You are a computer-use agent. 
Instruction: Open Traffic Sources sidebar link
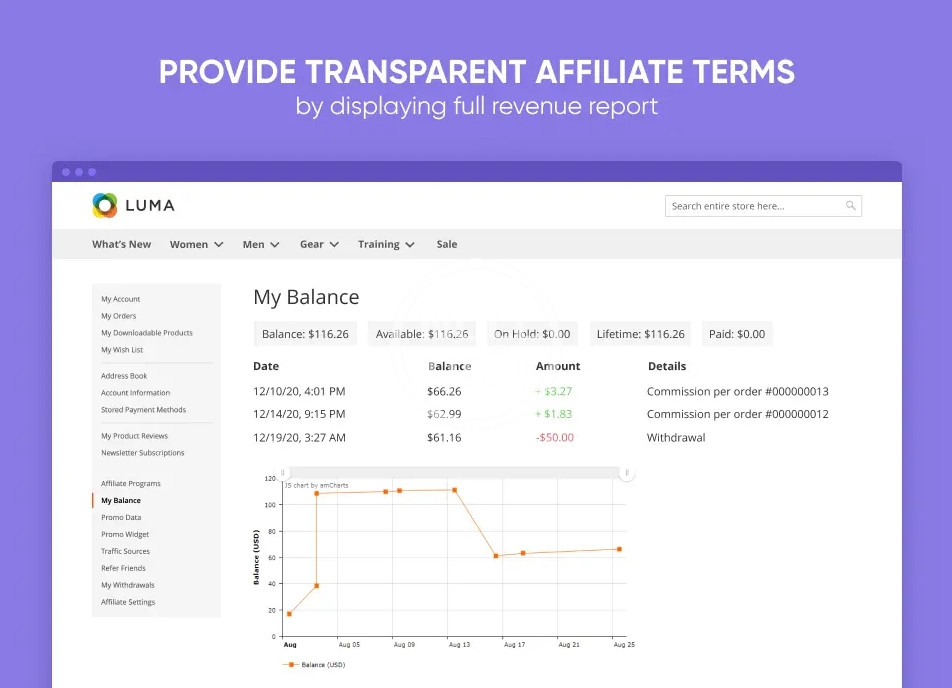point(126,551)
